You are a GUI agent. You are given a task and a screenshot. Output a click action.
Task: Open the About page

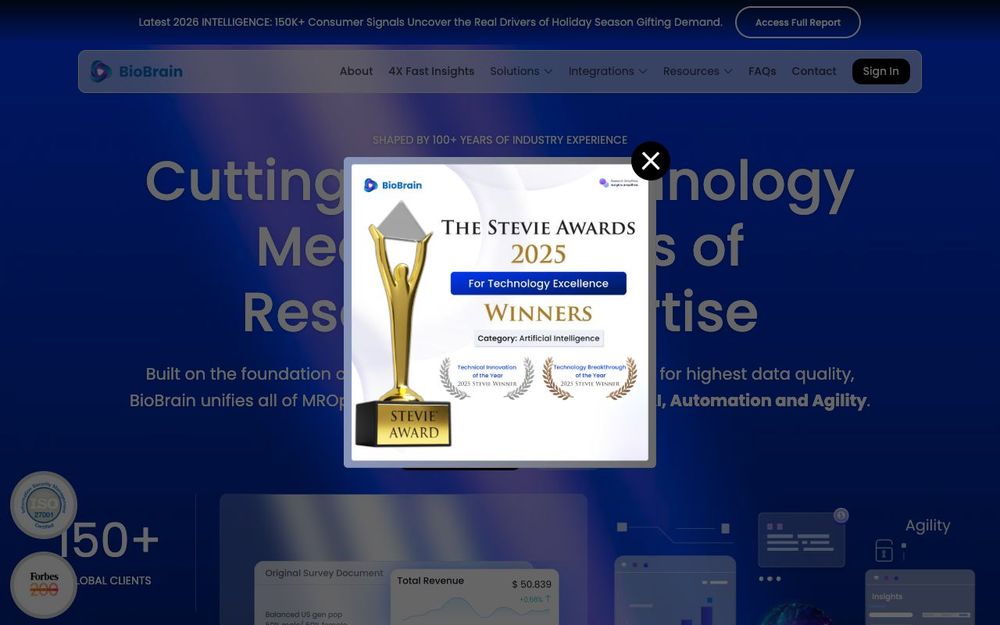point(356,71)
